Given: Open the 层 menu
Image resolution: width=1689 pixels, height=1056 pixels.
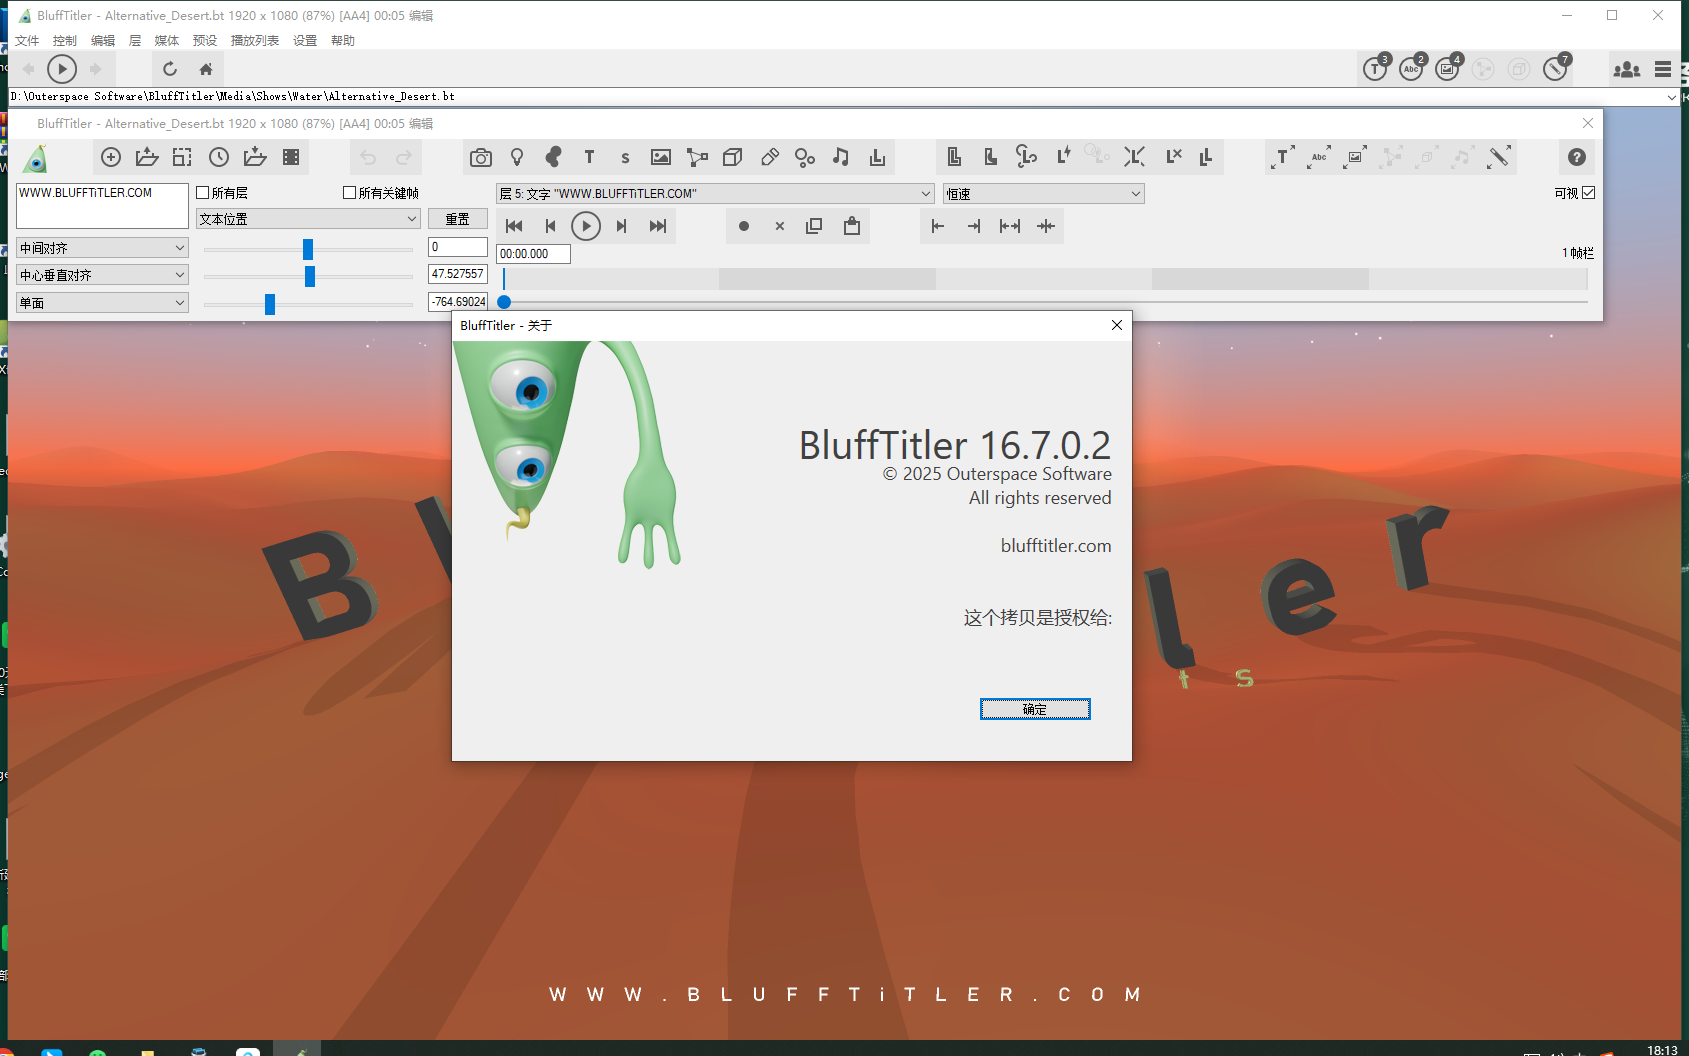Looking at the screenshot, I should pos(135,41).
